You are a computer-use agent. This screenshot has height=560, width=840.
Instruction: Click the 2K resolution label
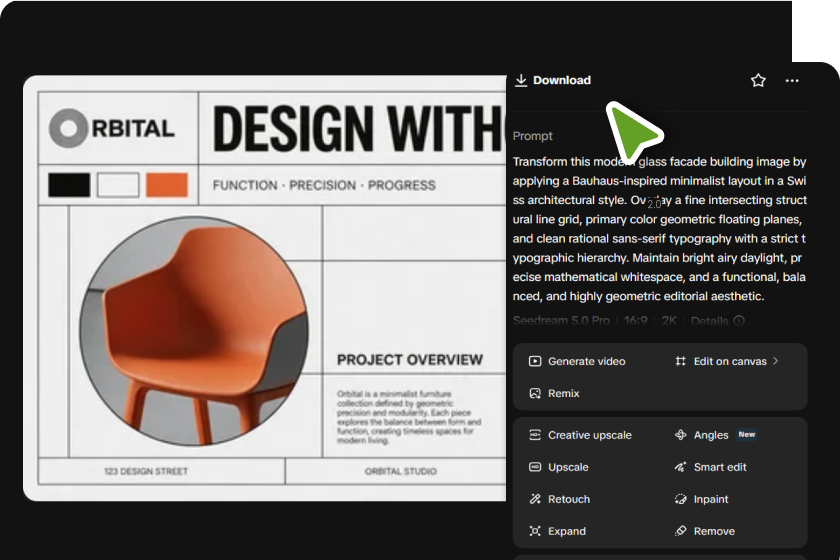tap(669, 320)
